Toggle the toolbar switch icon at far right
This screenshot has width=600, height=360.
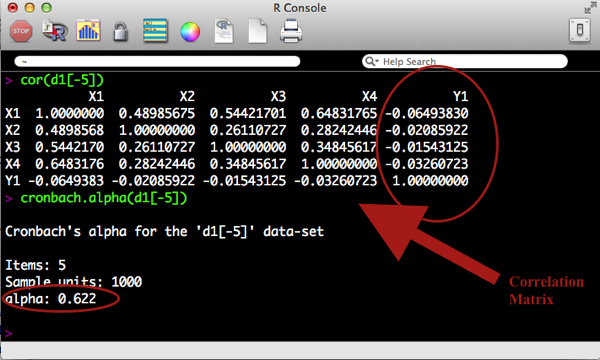coord(580,30)
